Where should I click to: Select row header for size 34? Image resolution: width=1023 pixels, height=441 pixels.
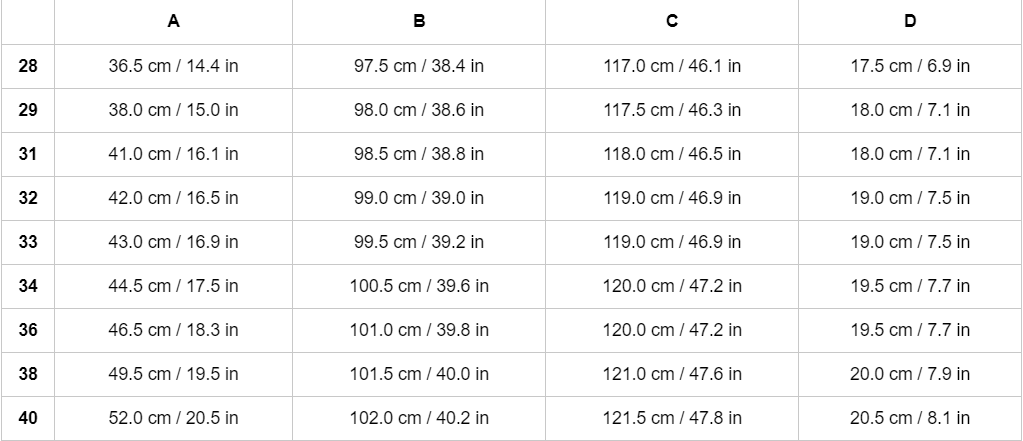coord(28,286)
